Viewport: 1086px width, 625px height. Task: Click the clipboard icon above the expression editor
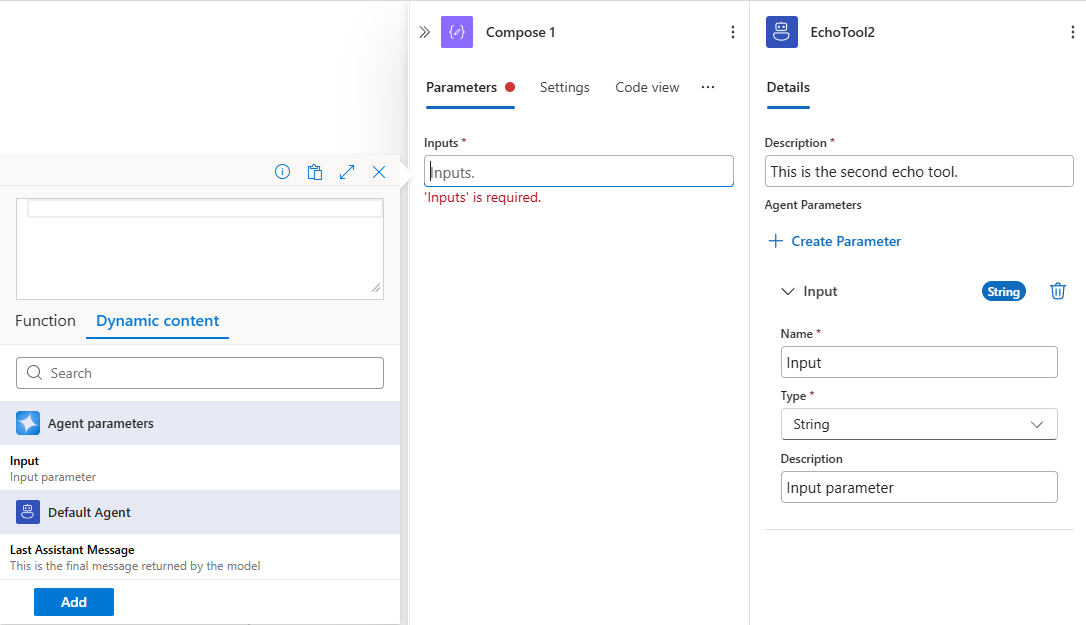(314, 171)
